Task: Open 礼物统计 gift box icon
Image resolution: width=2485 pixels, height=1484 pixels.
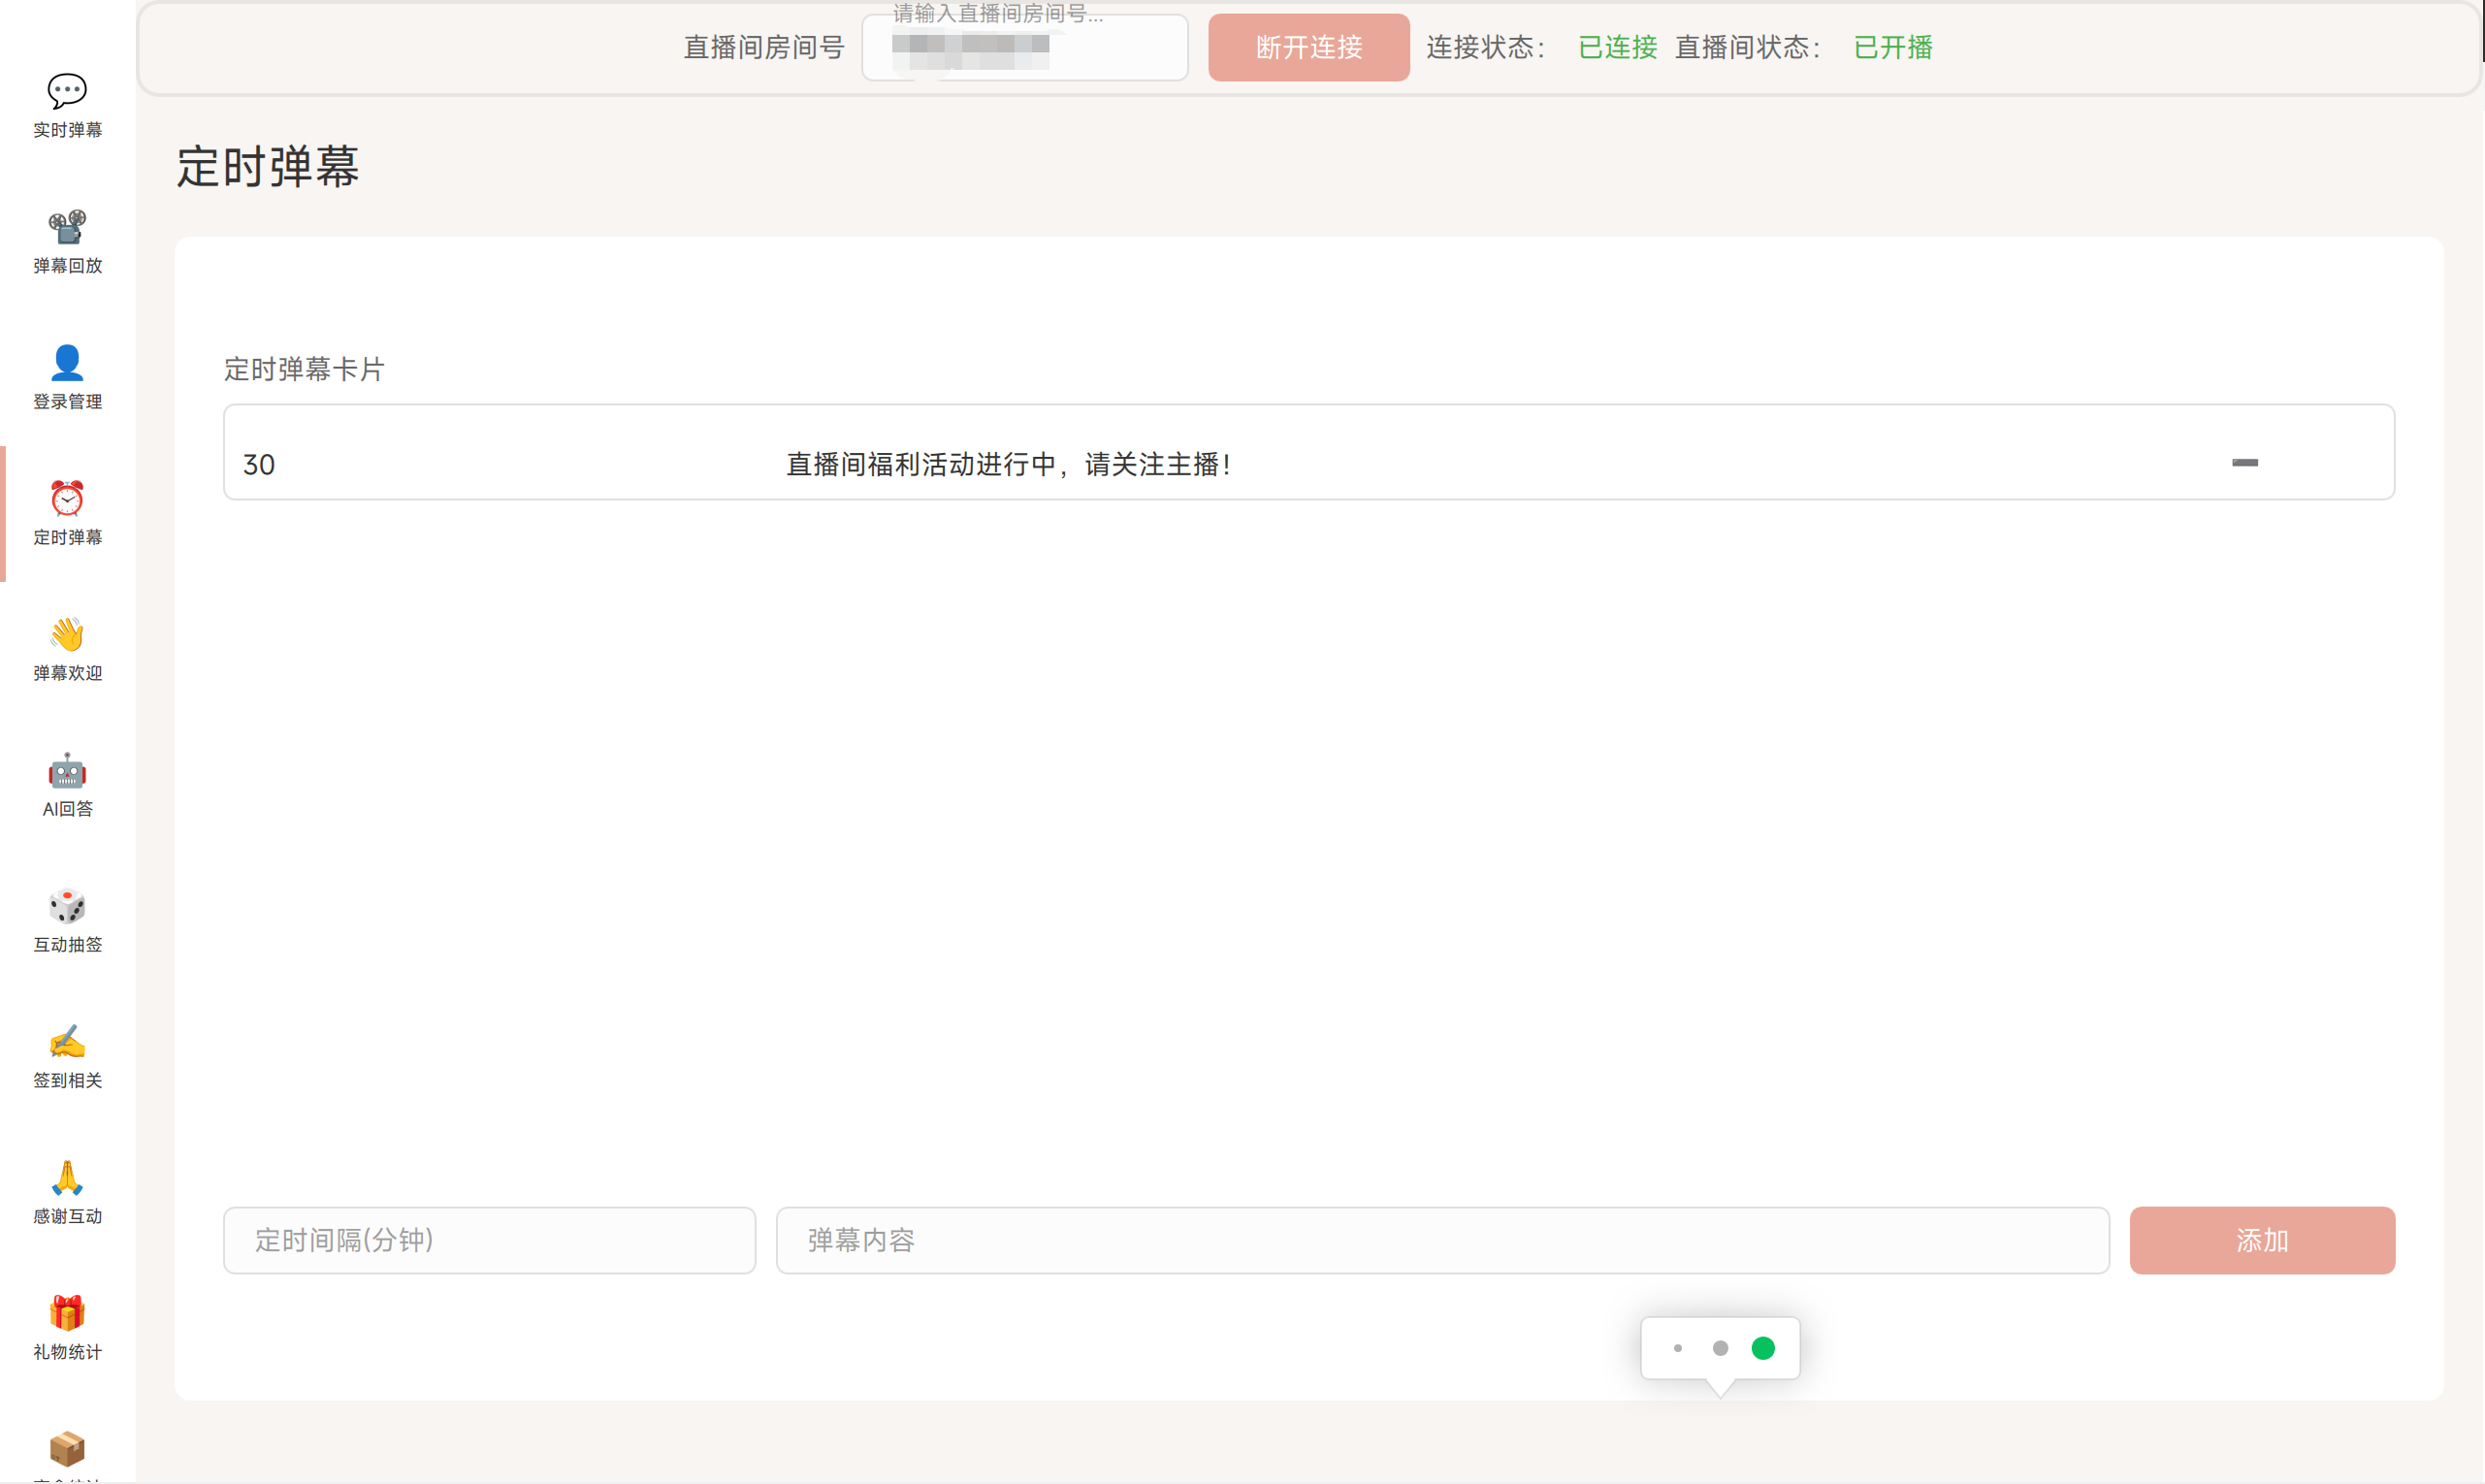Action: tap(67, 1313)
